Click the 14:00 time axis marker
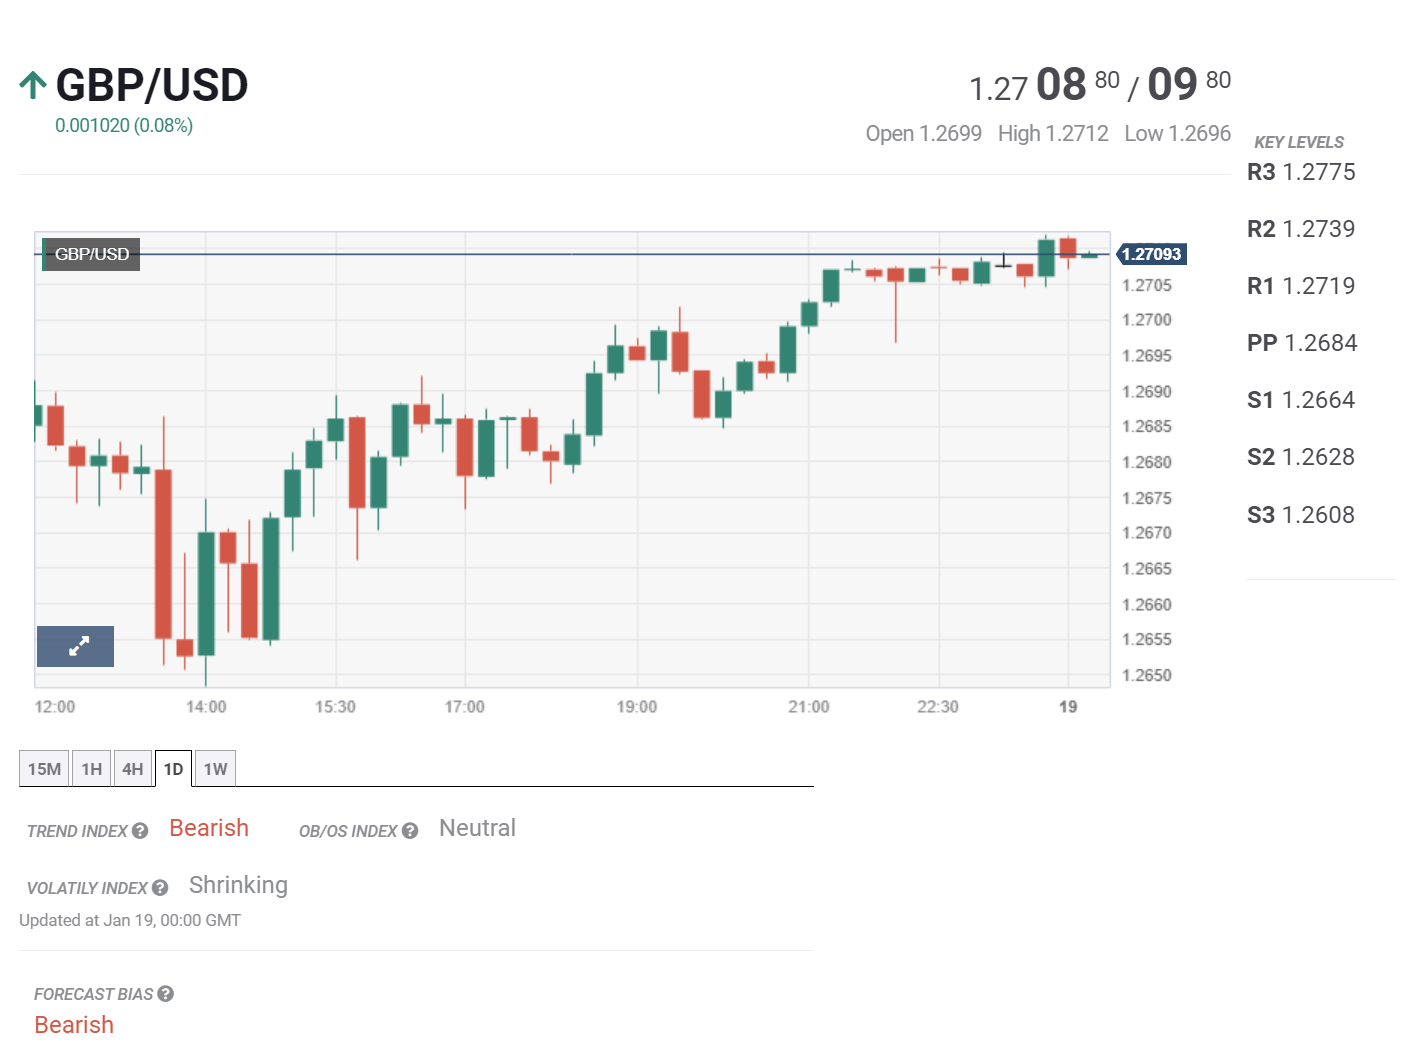Viewport: 1414px width, 1062px height. pyautogui.click(x=206, y=707)
